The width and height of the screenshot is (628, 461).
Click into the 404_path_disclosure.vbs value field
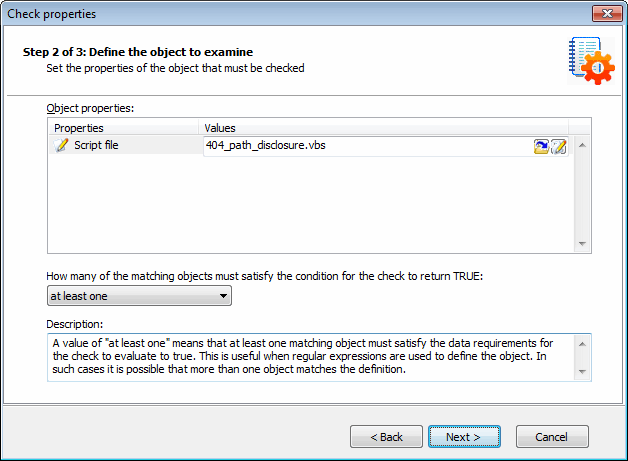pos(368,146)
